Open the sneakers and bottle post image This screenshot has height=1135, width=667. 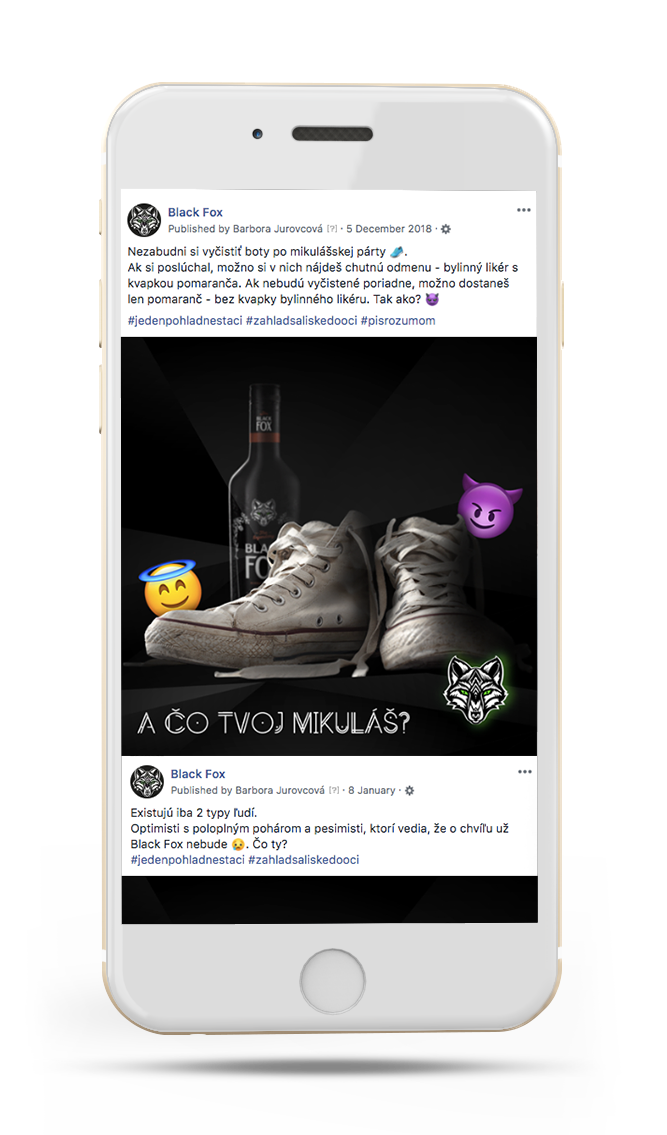pyautogui.click(x=329, y=500)
